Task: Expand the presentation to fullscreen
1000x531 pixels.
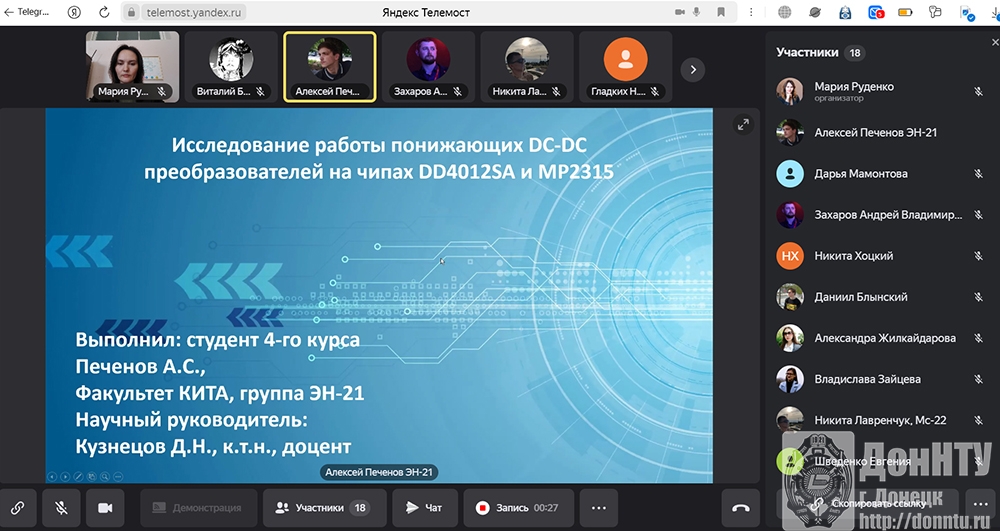Action: point(742,125)
